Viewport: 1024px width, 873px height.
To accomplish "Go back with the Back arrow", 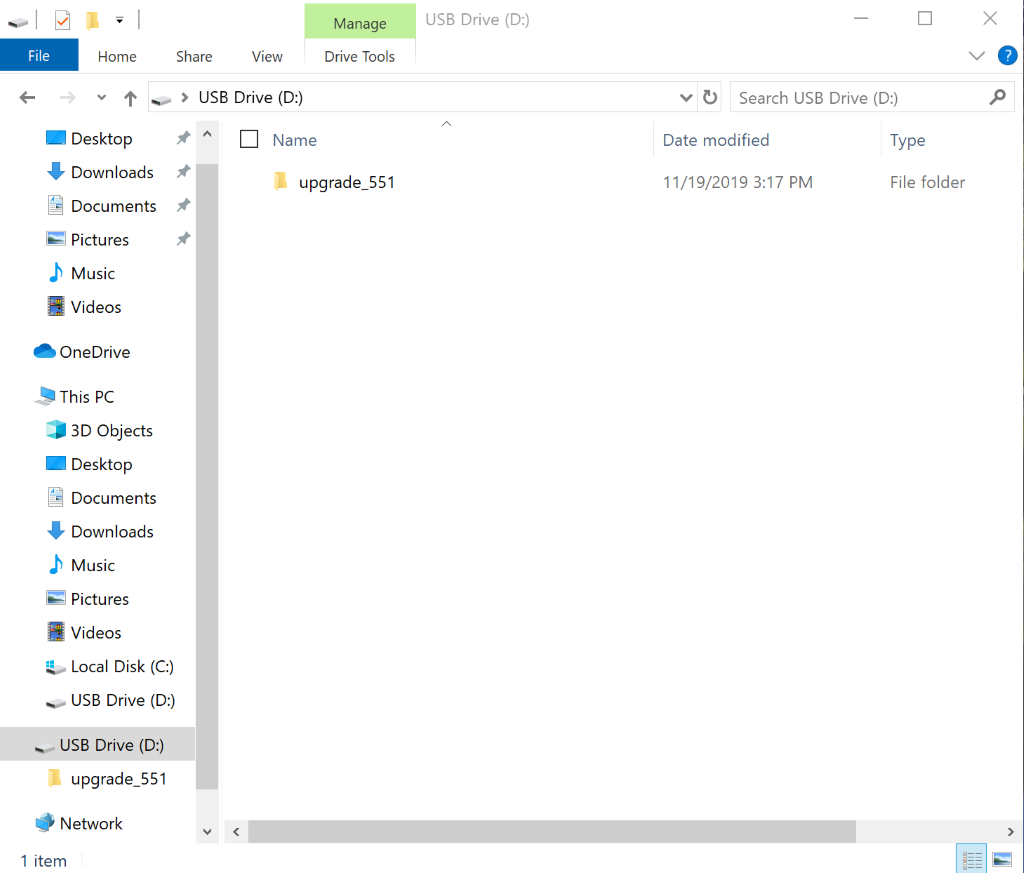I will 27,98.
